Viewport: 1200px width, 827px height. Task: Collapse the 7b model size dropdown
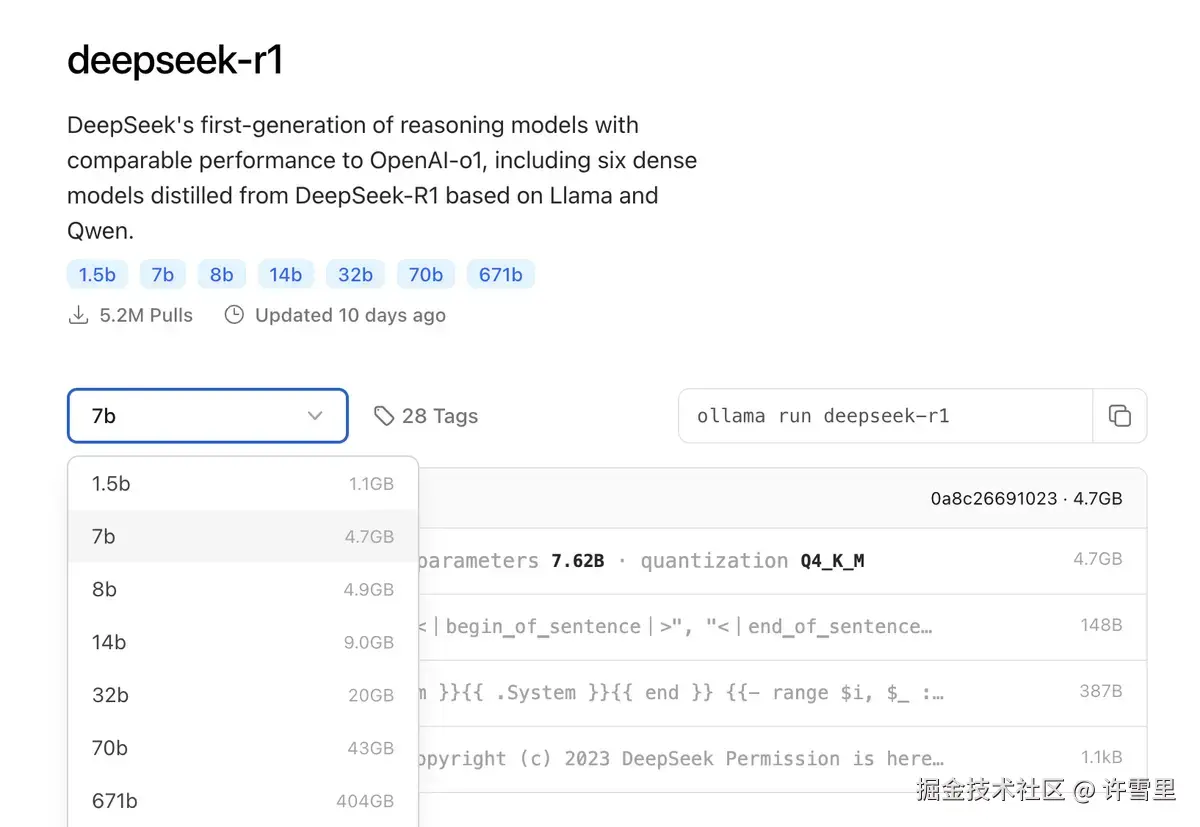coord(208,416)
